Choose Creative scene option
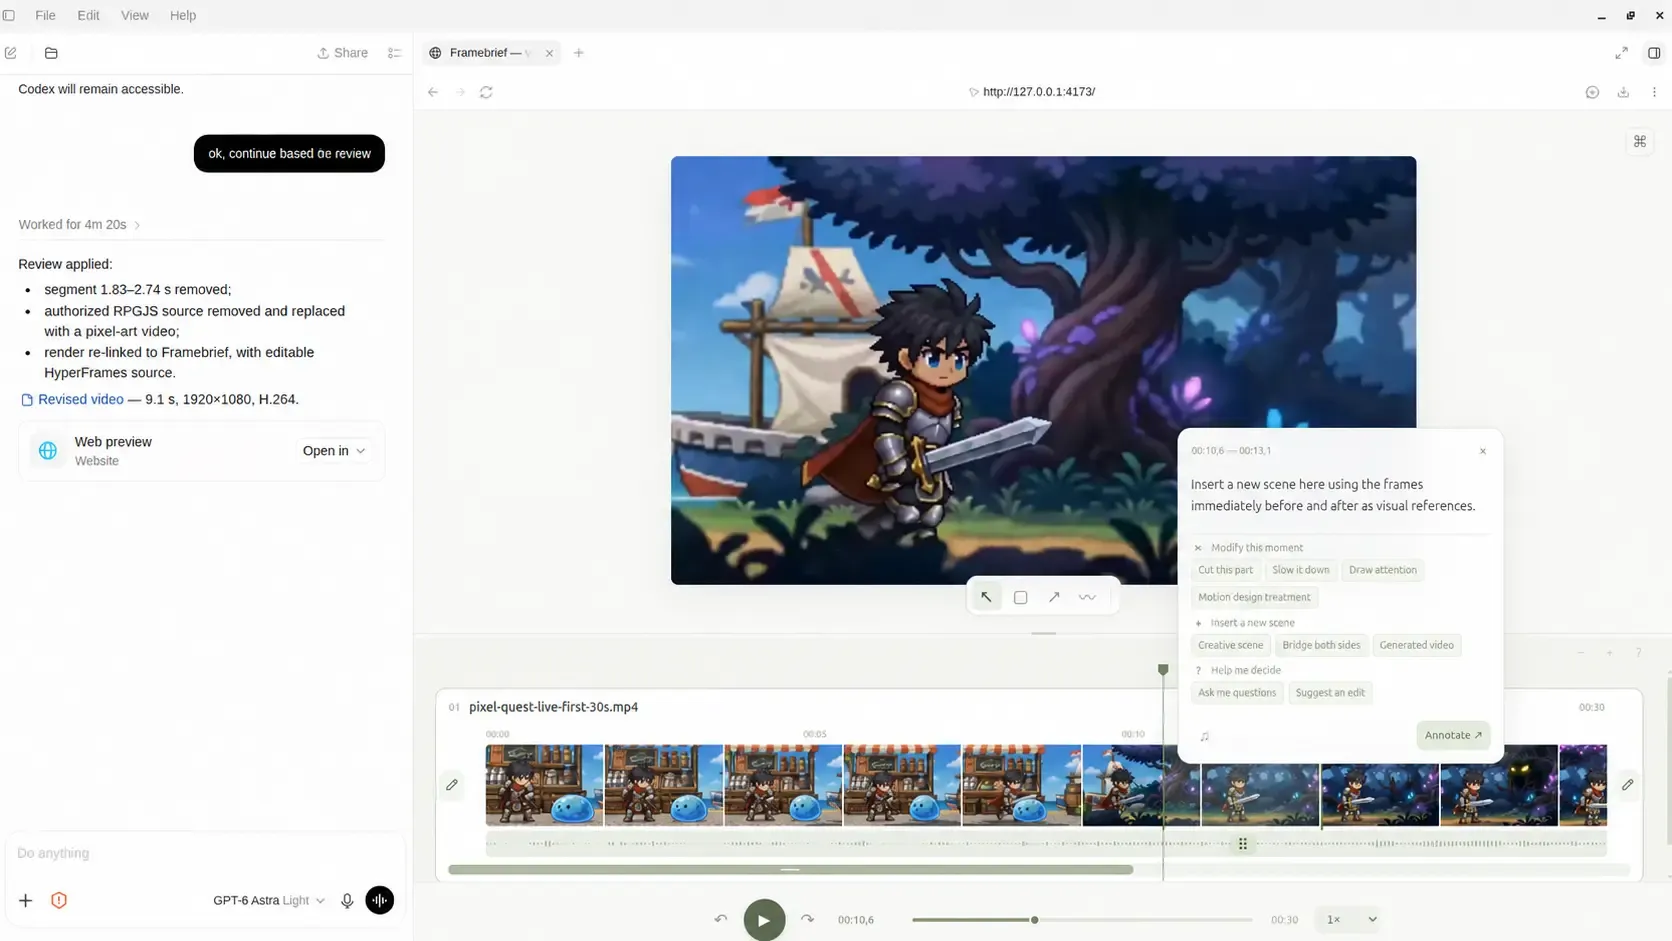 (1230, 645)
